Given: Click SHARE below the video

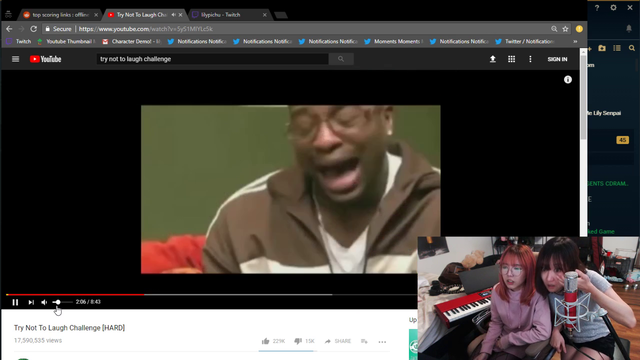Looking at the screenshot, I should (x=338, y=341).
